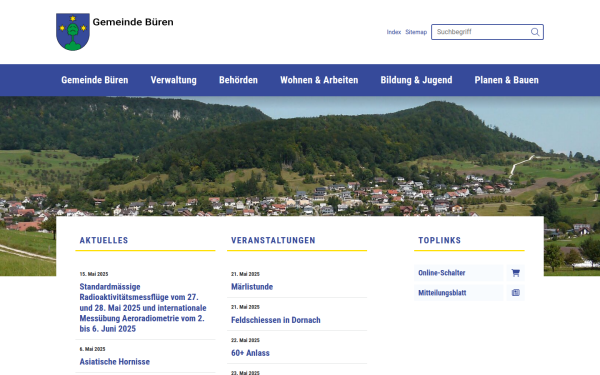
Task: Open the Wohnen & Arbeiten menu
Action: pyautogui.click(x=319, y=80)
